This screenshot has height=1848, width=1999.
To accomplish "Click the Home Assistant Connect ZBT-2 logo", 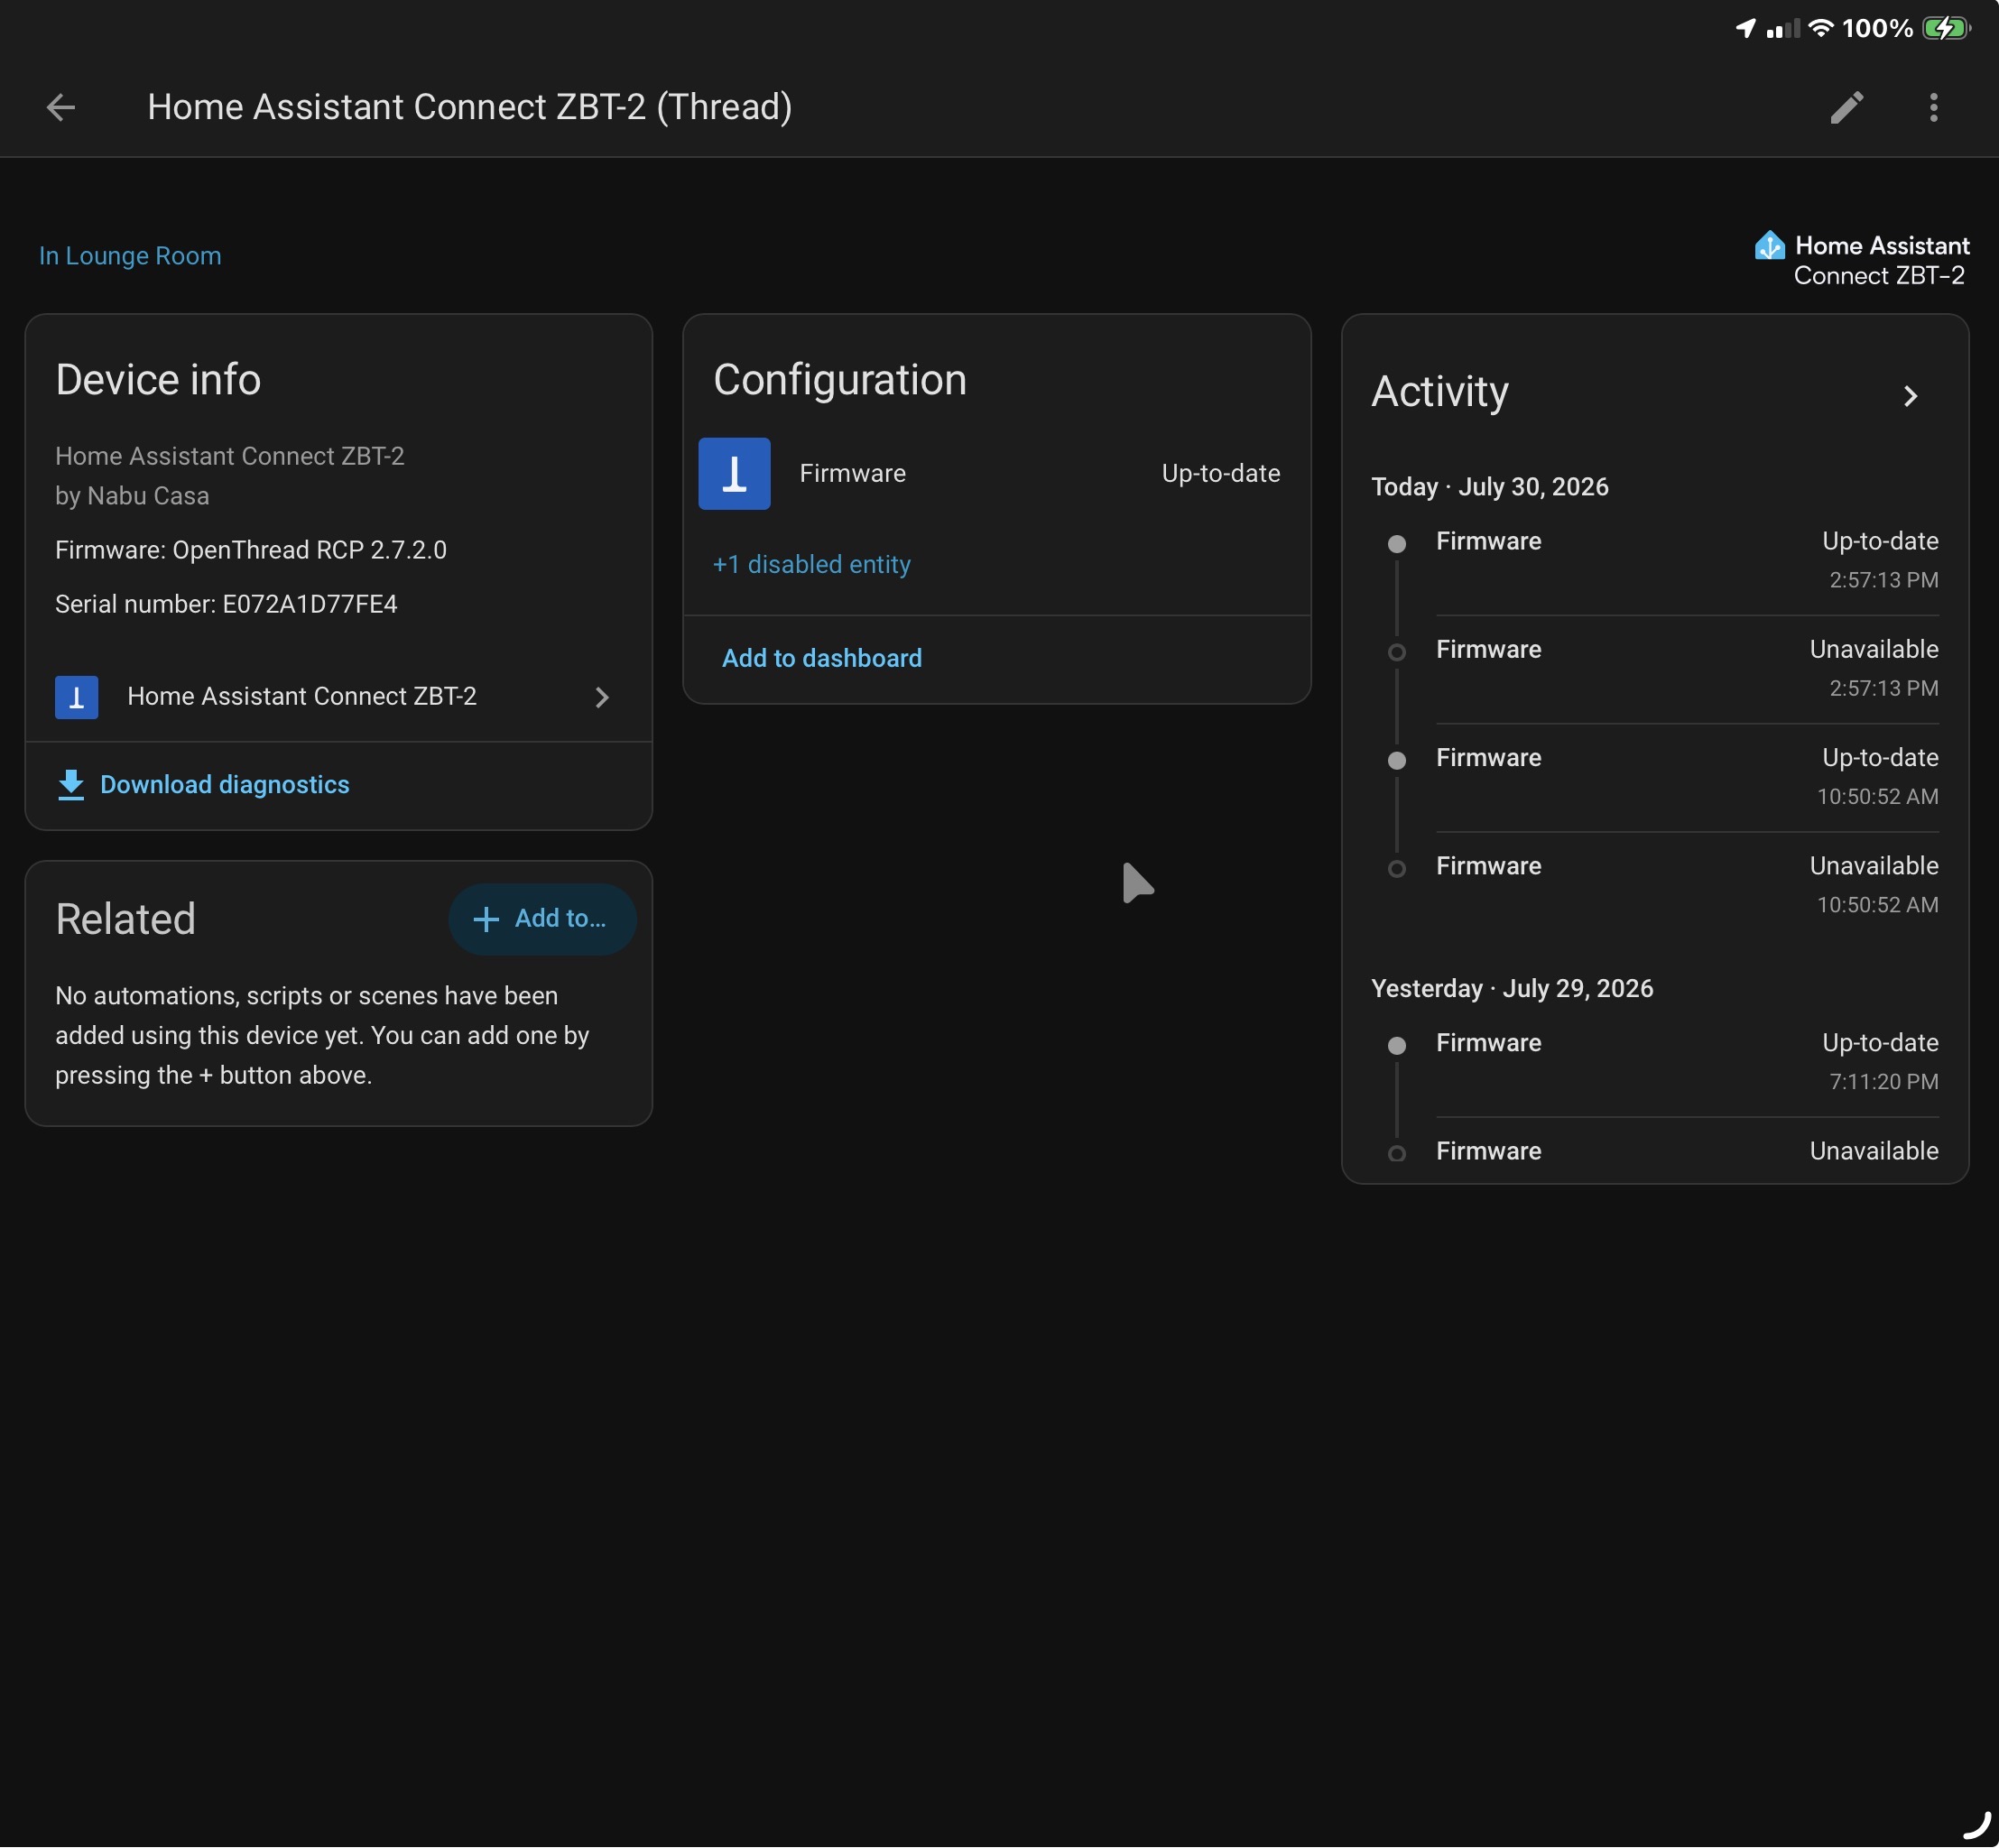I will click(x=1861, y=260).
